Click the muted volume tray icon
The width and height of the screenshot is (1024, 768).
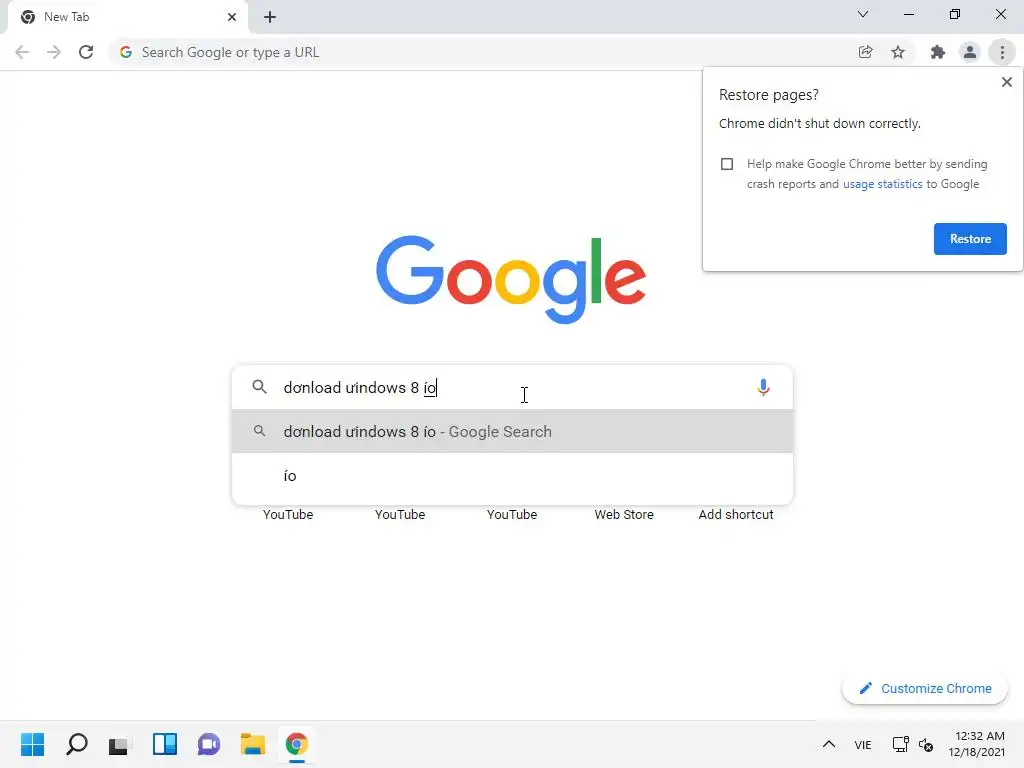(x=926, y=744)
